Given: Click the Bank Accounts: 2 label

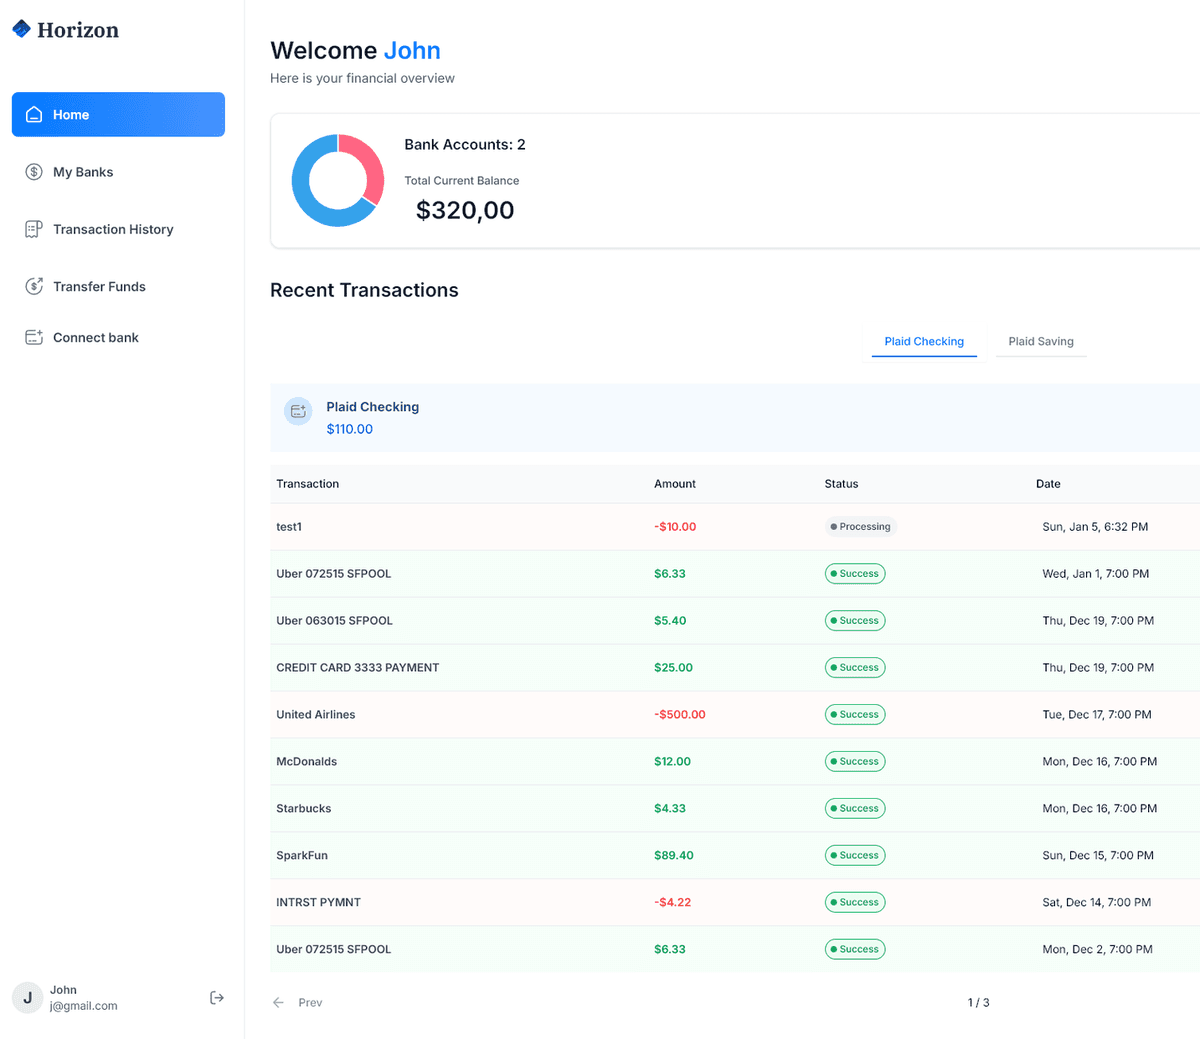Looking at the screenshot, I should [465, 144].
